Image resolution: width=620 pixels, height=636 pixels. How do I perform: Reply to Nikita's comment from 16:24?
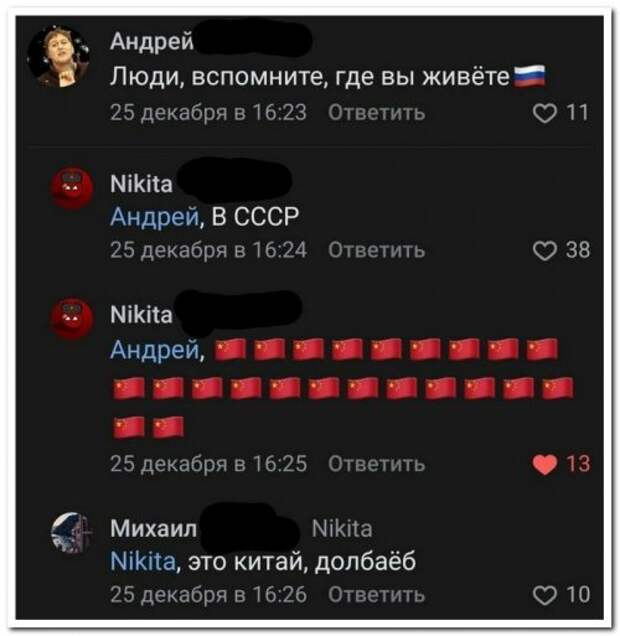[x=377, y=249]
